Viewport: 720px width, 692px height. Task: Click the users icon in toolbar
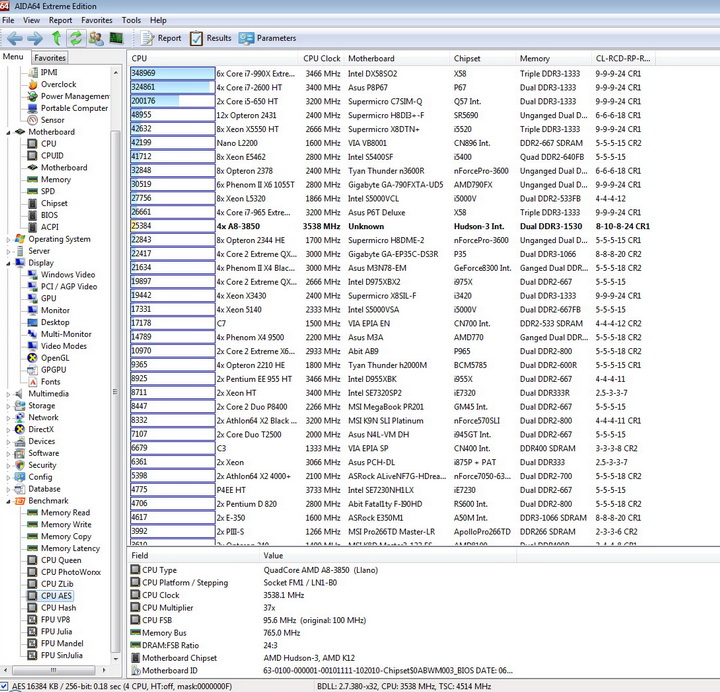click(96, 38)
